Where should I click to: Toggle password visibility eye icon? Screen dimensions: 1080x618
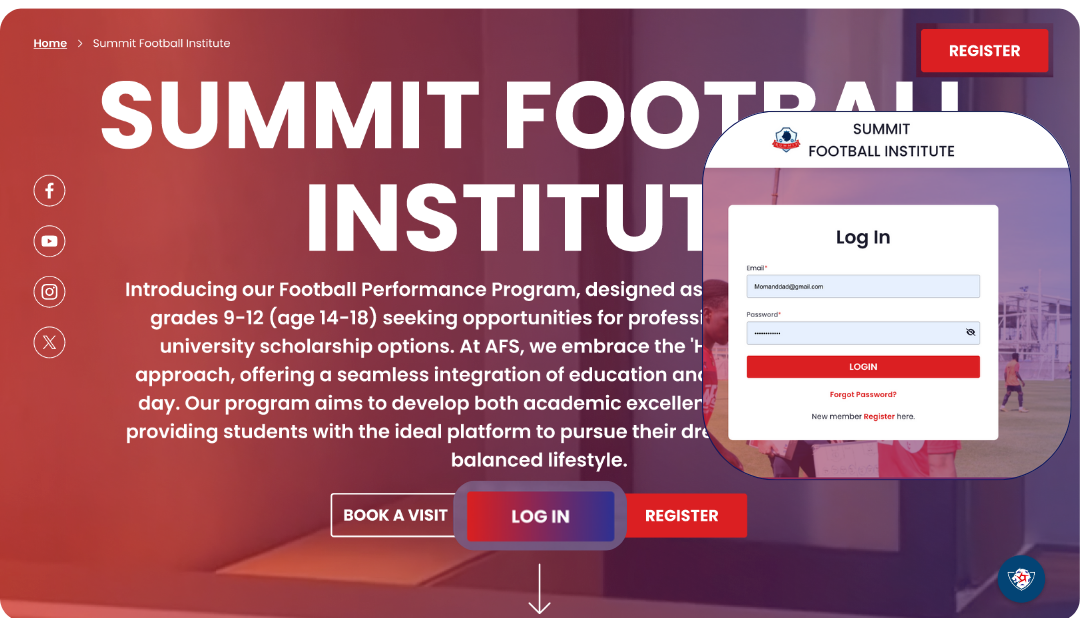point(970,333)
